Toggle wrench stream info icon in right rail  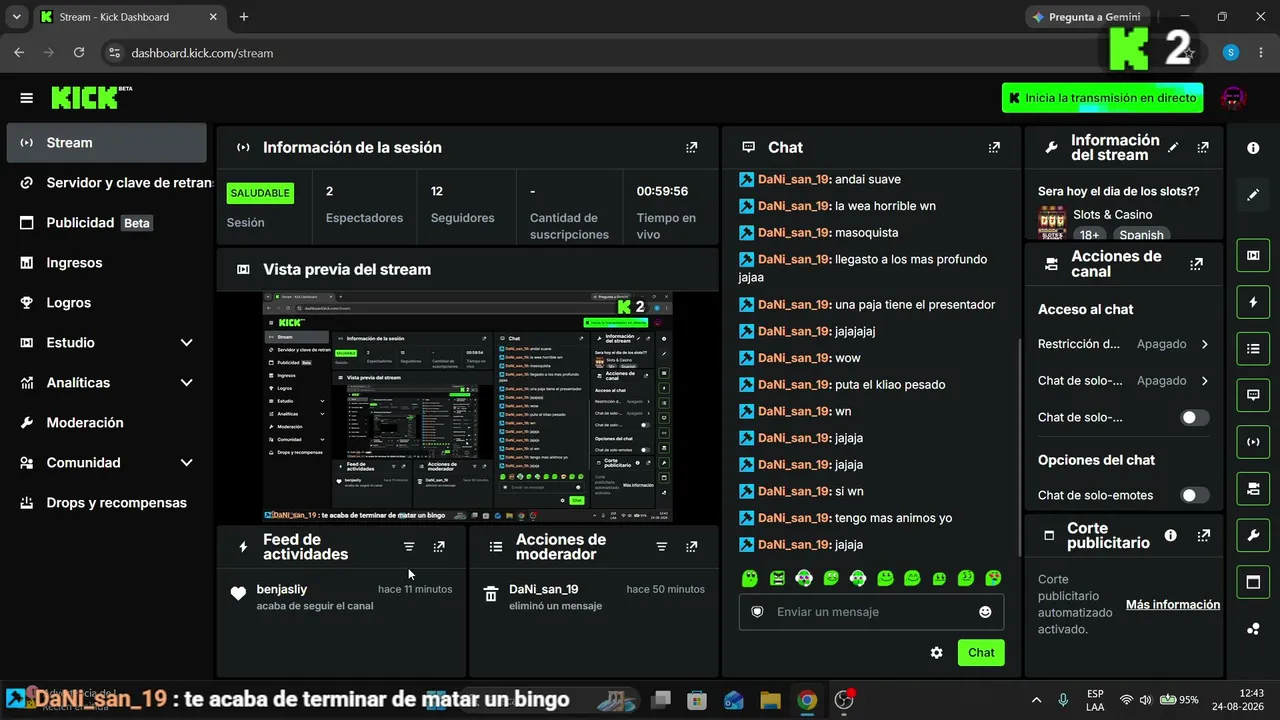(x=1253, y=536)
